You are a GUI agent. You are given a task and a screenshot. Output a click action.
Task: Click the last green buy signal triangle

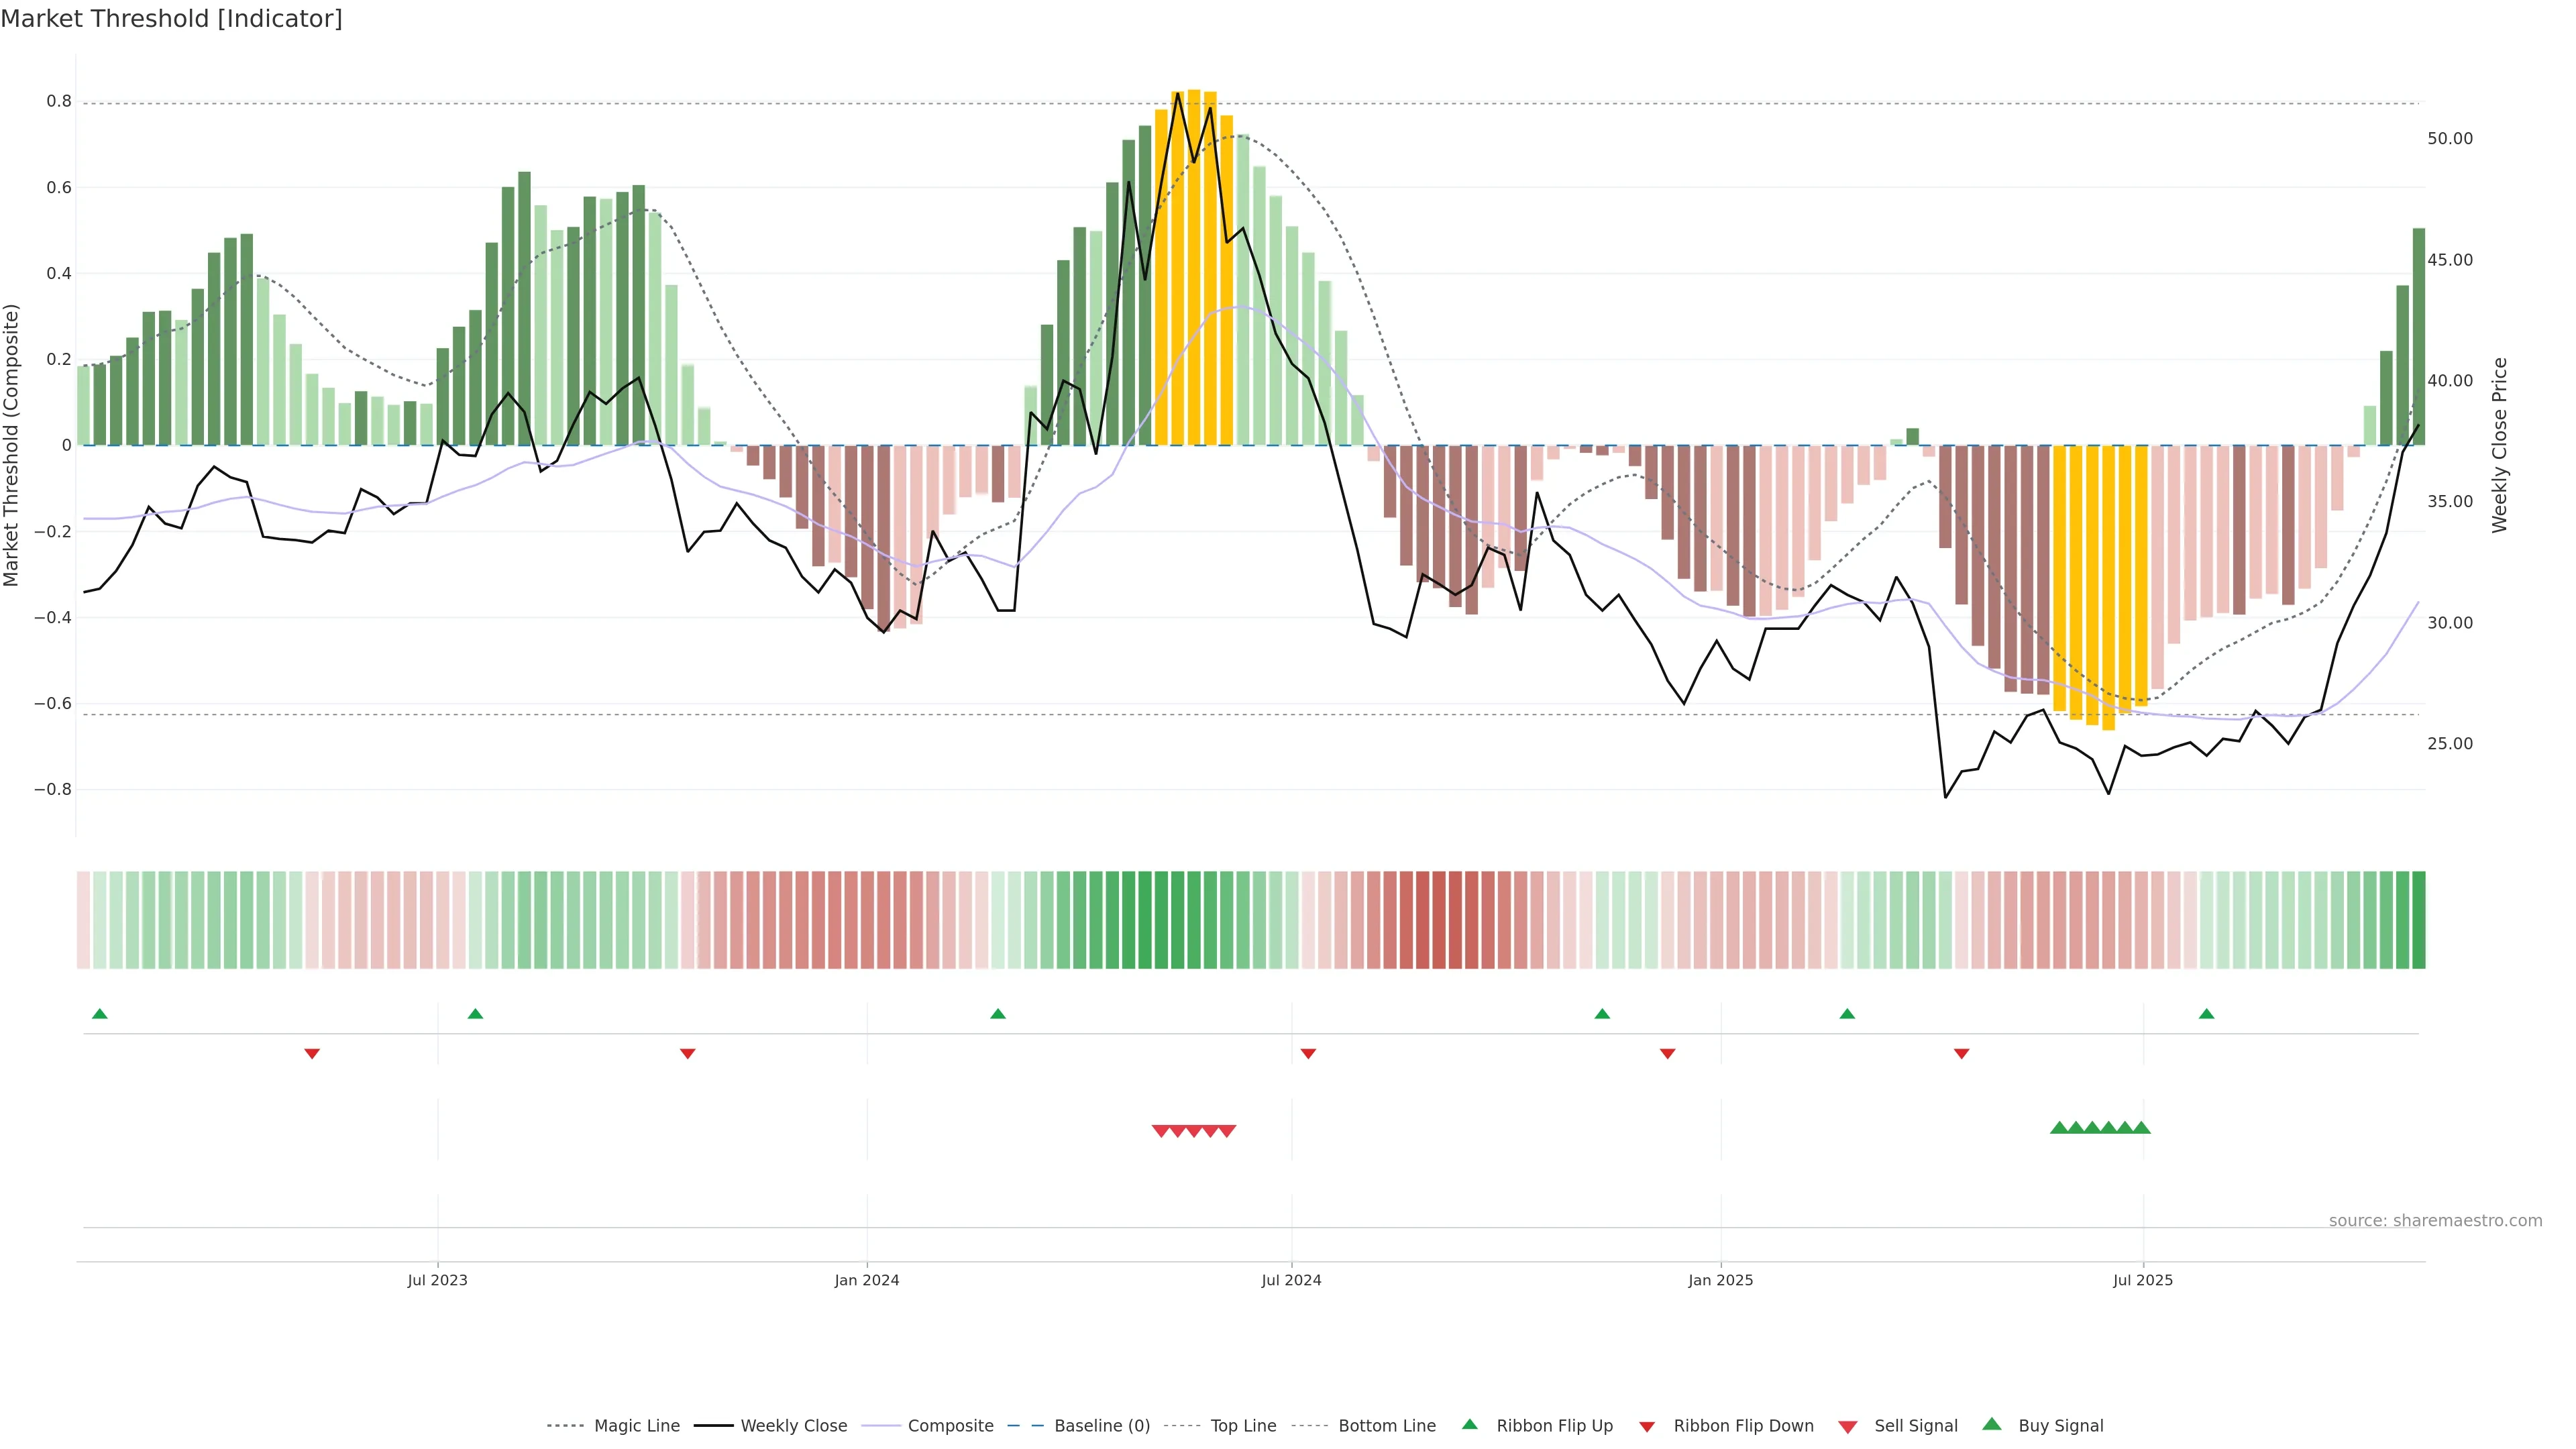point(2141,1128)
